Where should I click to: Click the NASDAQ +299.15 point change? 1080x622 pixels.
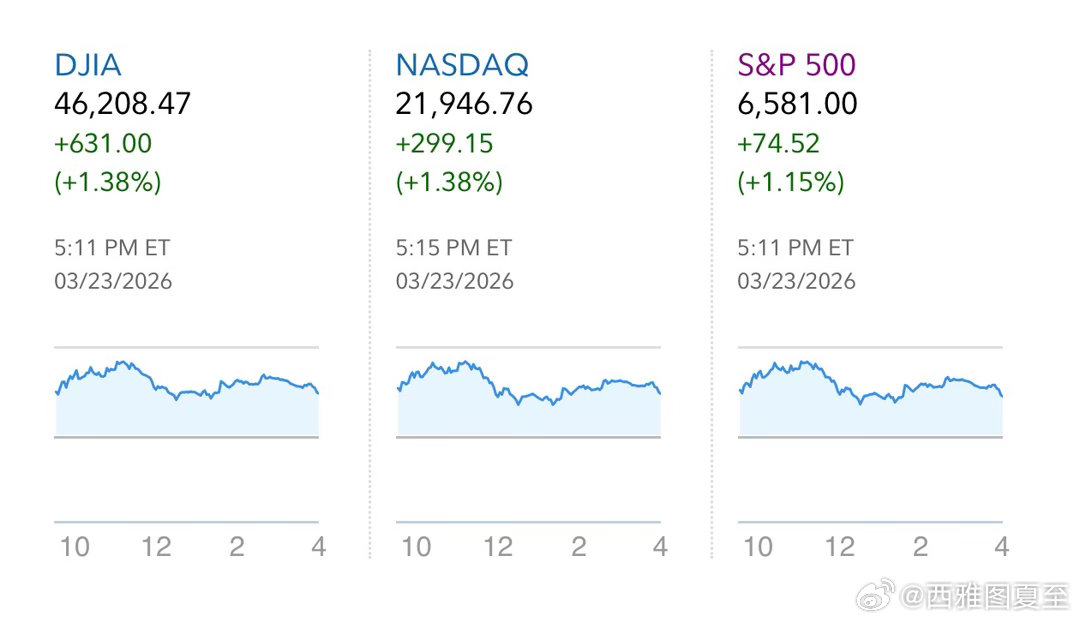444,143
